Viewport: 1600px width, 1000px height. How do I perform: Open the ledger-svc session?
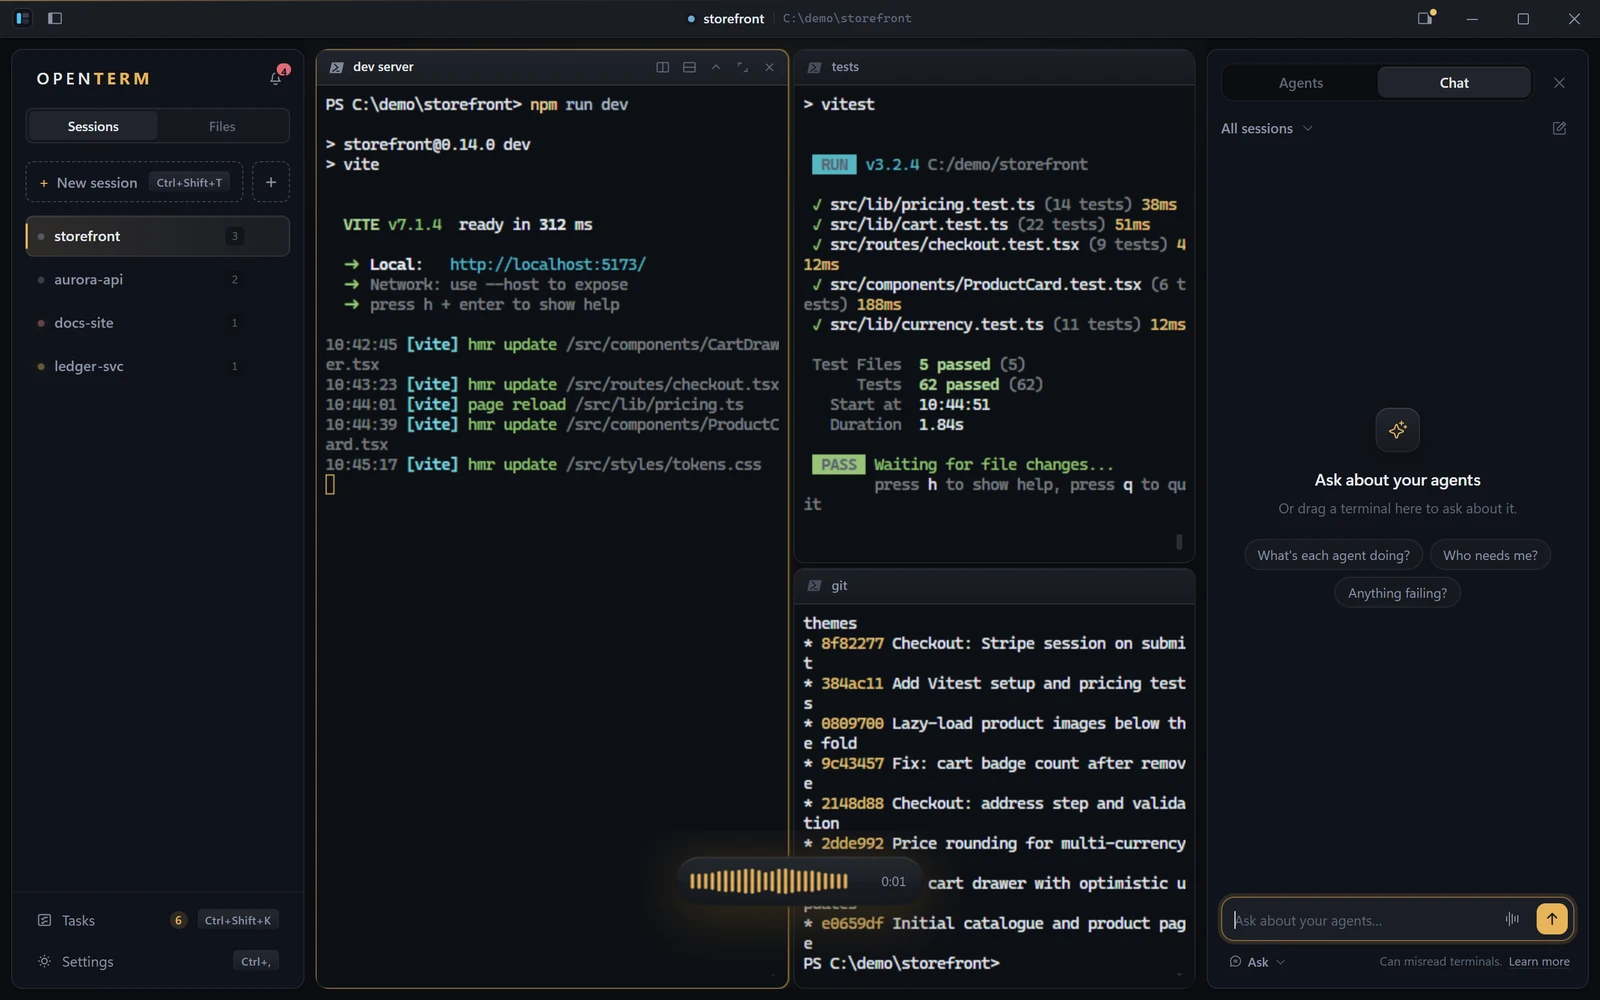pos(157,366)
